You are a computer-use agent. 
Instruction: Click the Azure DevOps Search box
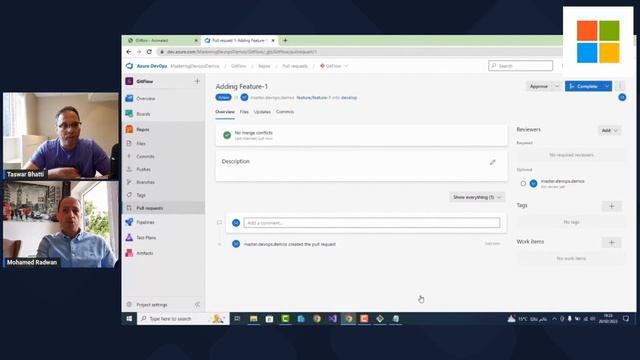pos(520,66)
